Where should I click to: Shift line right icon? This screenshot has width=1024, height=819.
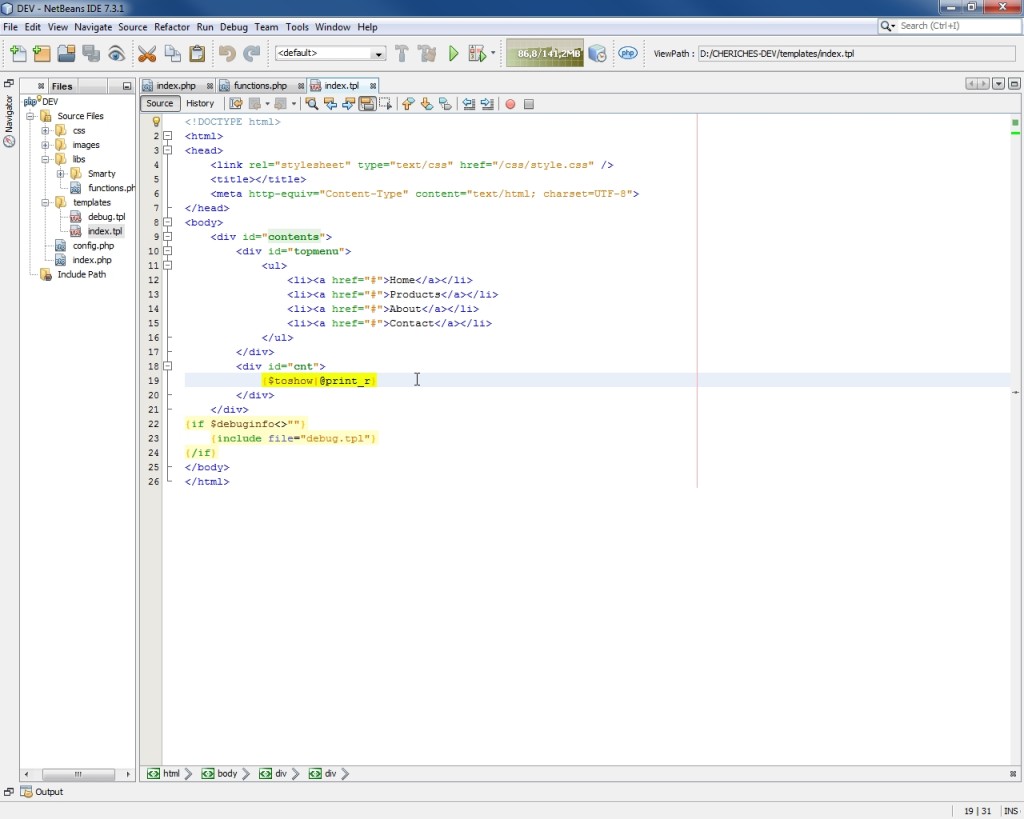pyautogui.click(x=487, y=104)
